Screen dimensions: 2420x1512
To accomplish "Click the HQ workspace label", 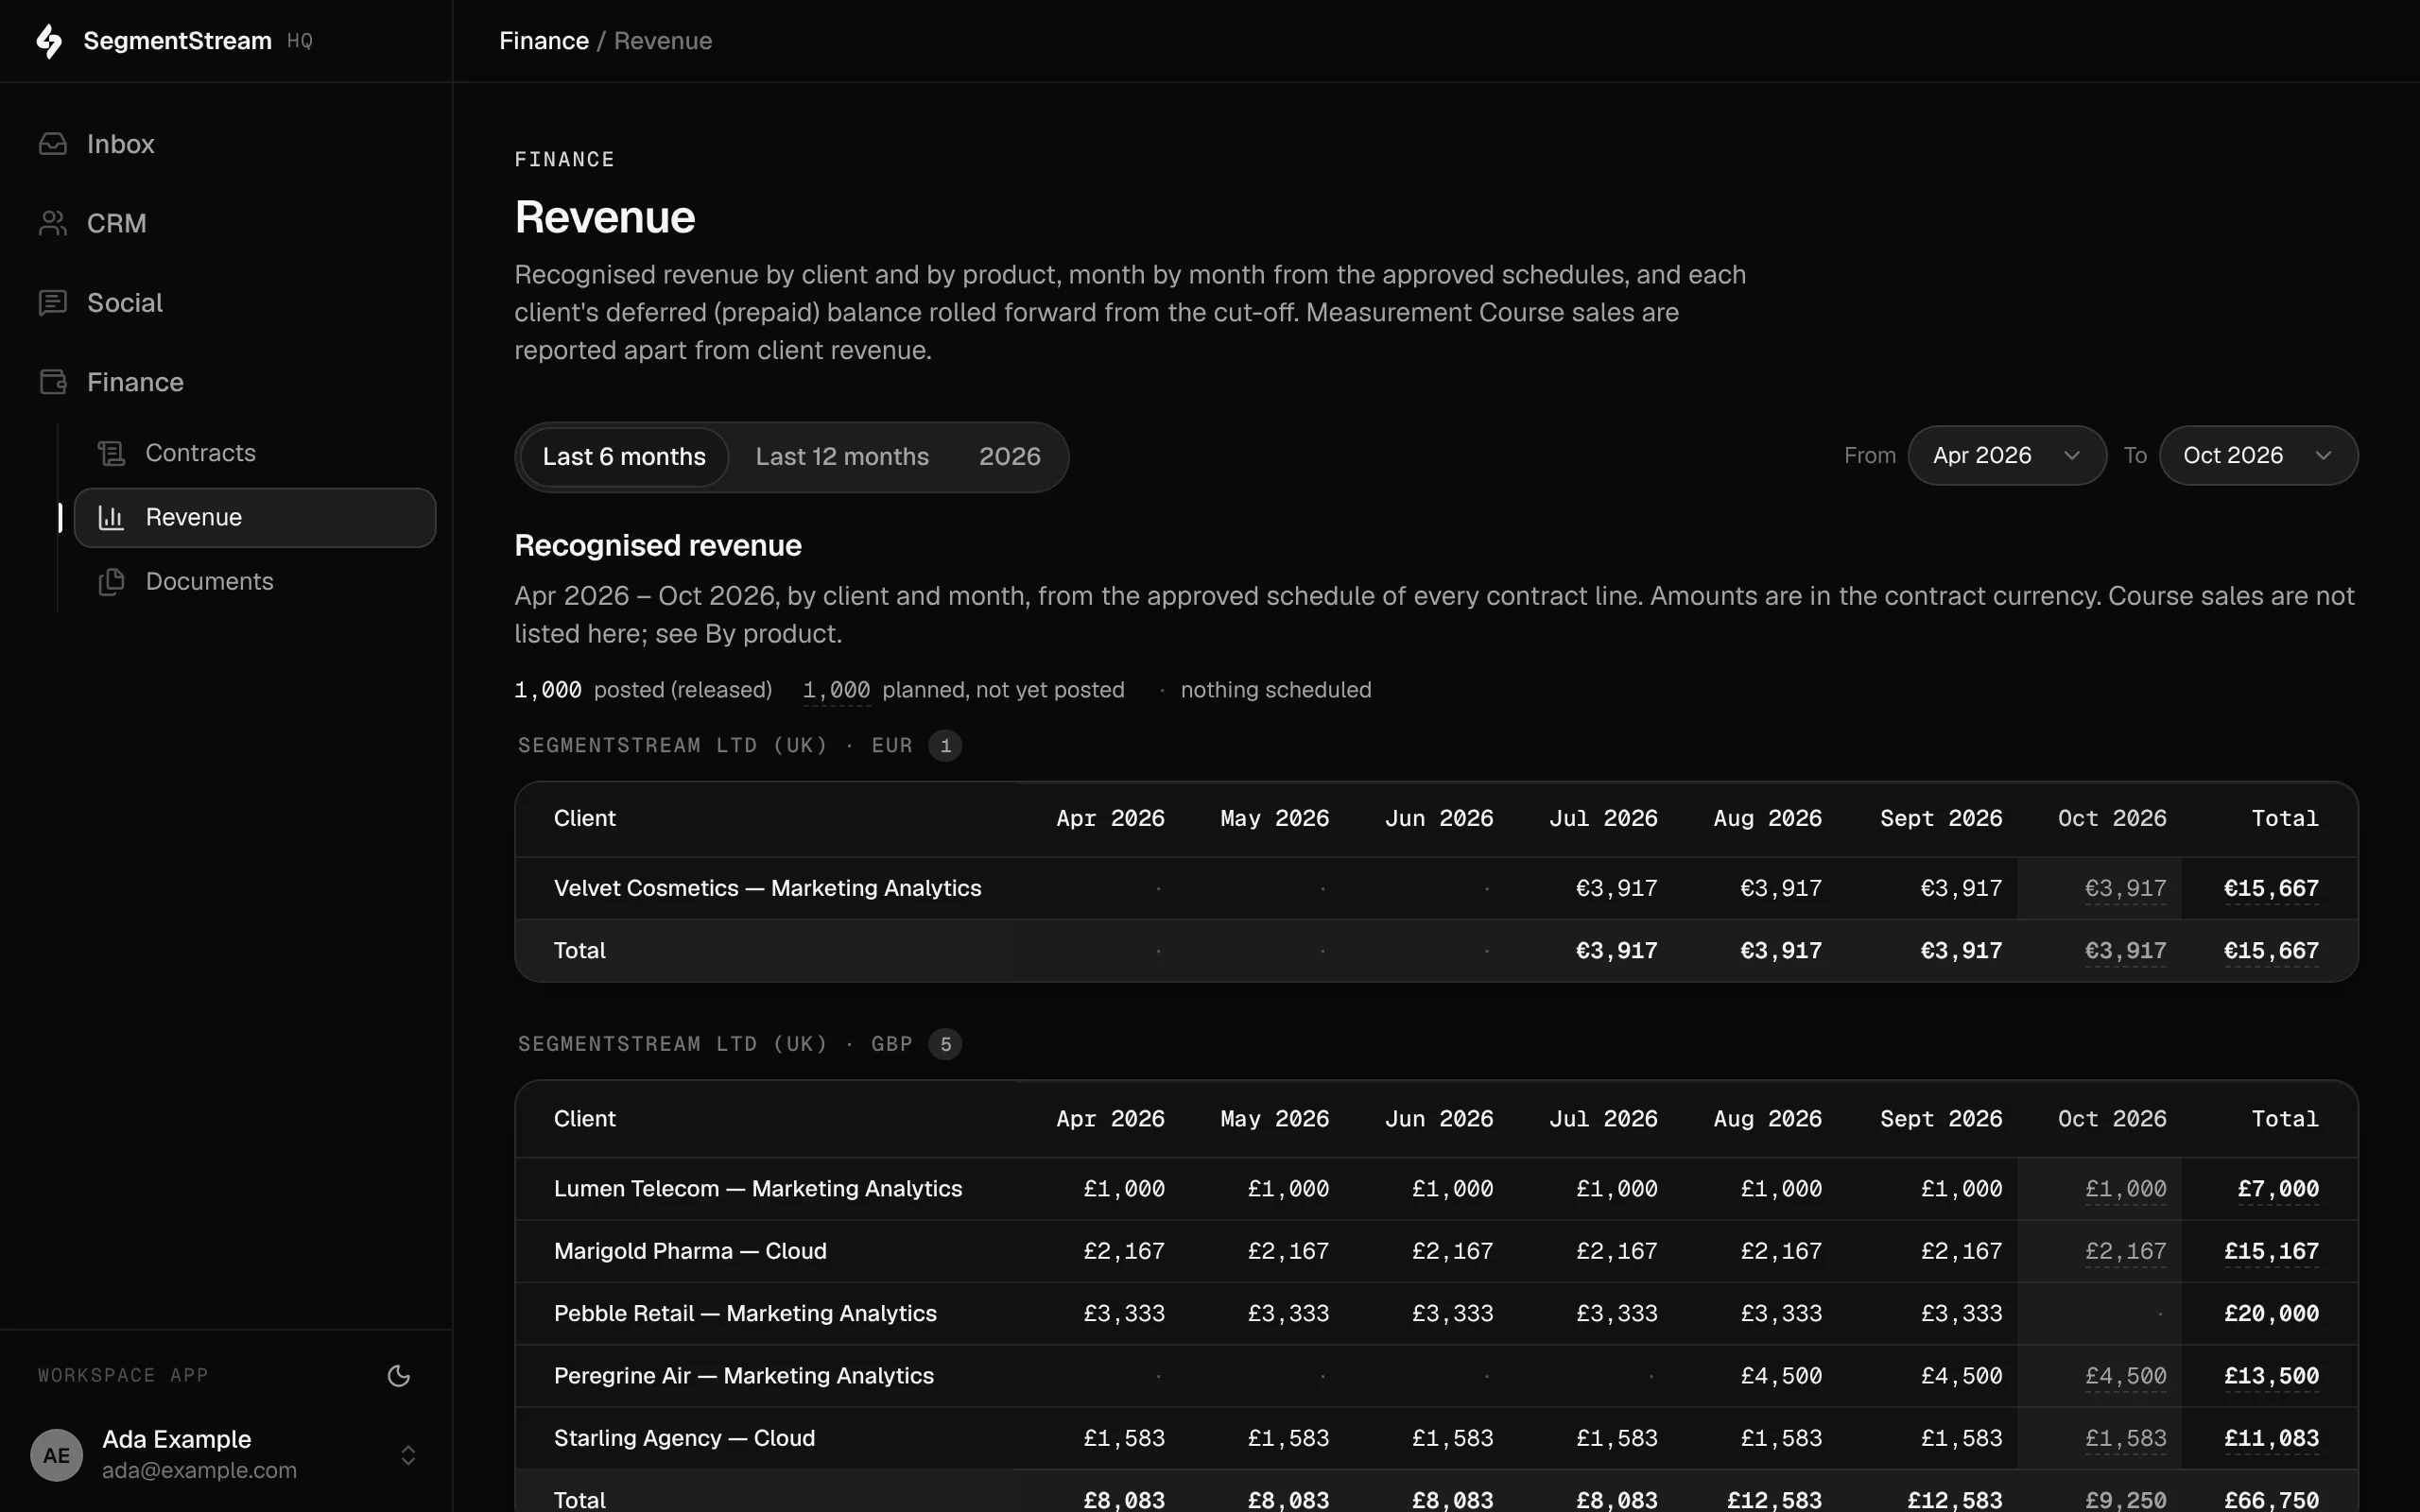I will coord(300,41).
